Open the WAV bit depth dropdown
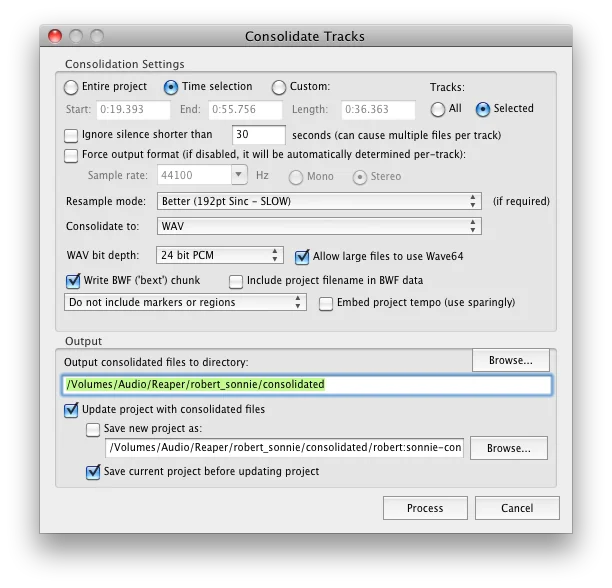 [220, 255]
